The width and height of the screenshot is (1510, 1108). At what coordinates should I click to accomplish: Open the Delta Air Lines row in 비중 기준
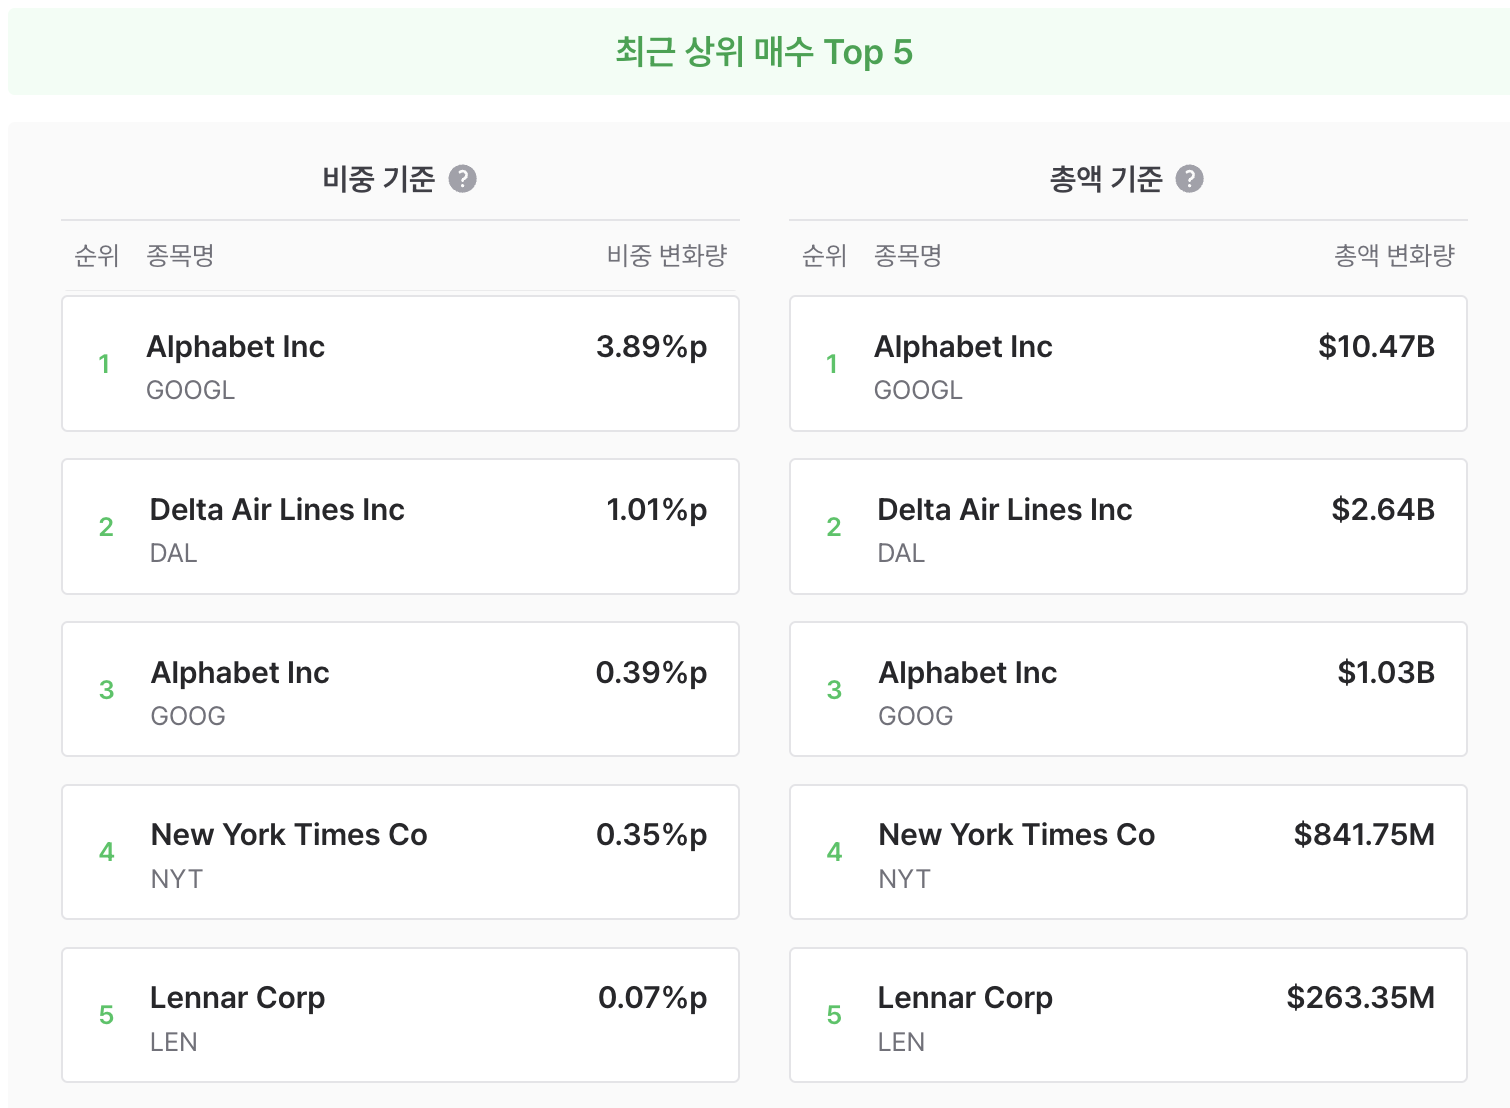click(400, 527)
